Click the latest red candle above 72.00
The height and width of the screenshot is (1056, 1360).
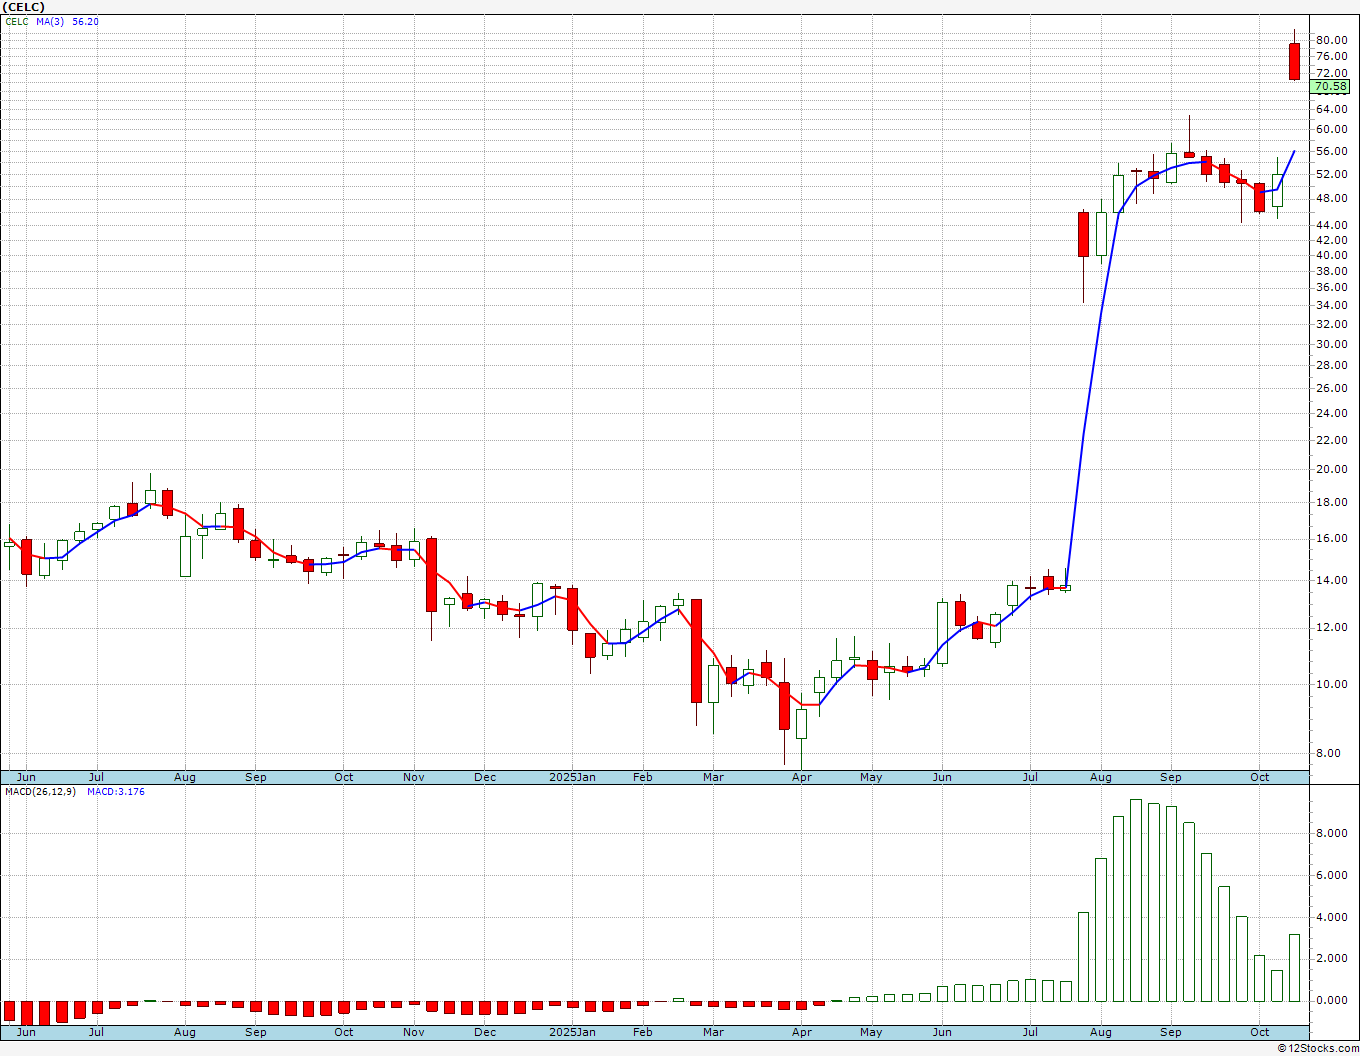tap(1294, 61)
